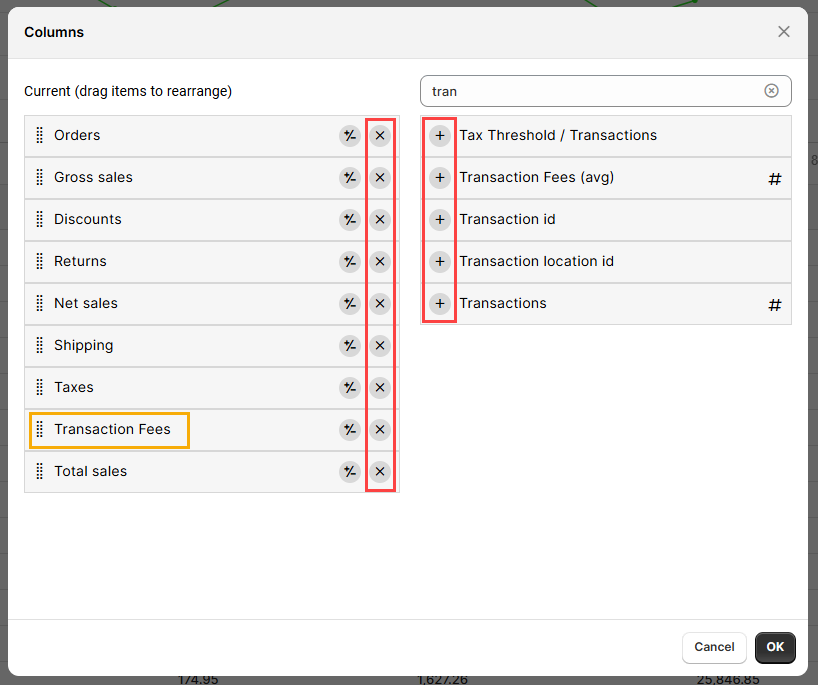Screen dimensions: 818x685
Task: Toggle plus/minus option for Discounts
Action: [349, 220]
